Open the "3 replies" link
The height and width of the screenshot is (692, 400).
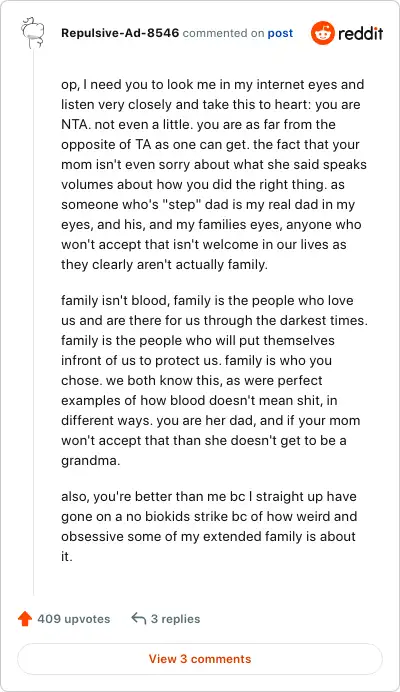(175, 619)
